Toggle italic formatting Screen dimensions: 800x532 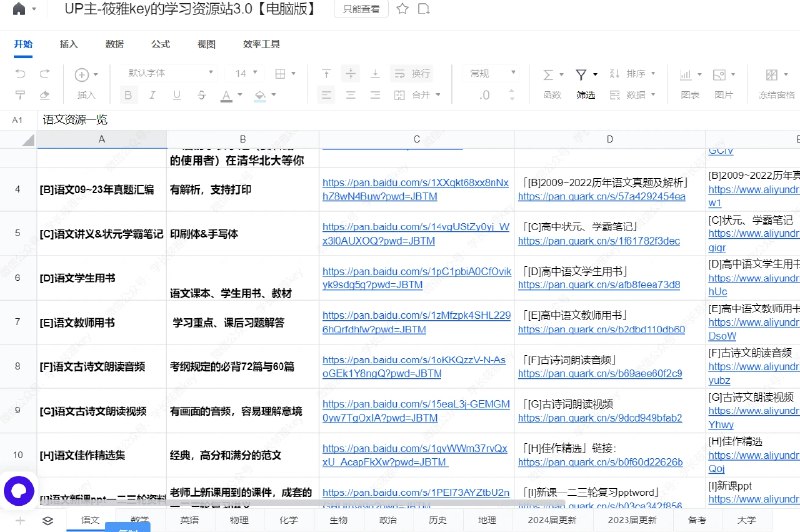pos(152,95)
